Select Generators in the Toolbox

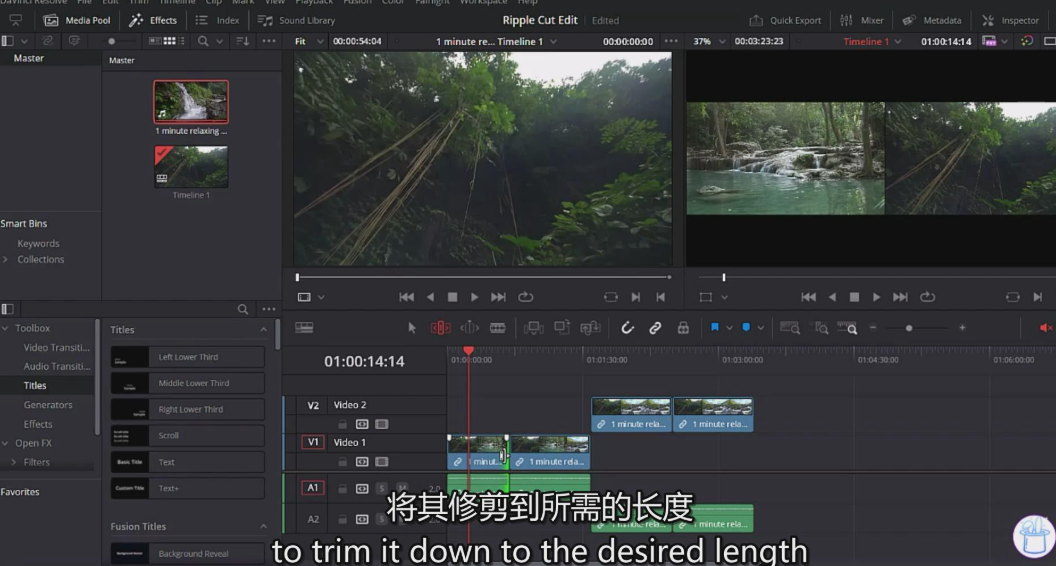coord(48,404)
